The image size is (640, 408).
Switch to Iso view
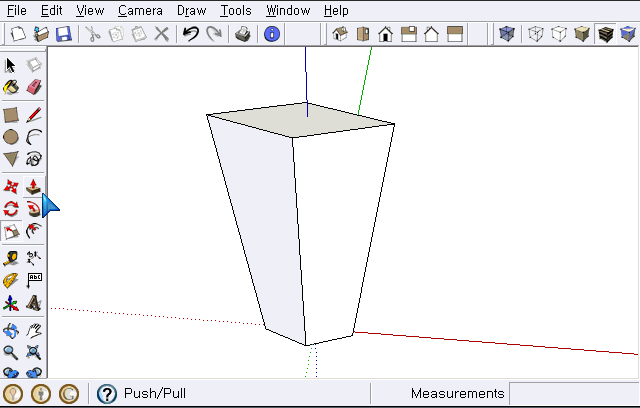coord(340,34)
